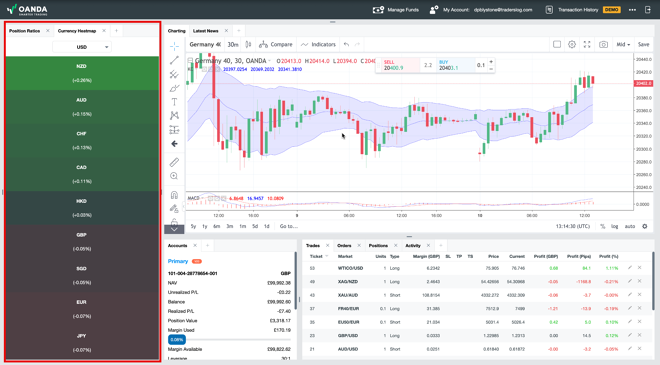
Task: Open the USD currency dropdown in heatmap
Action: click(x=82, y=47)
